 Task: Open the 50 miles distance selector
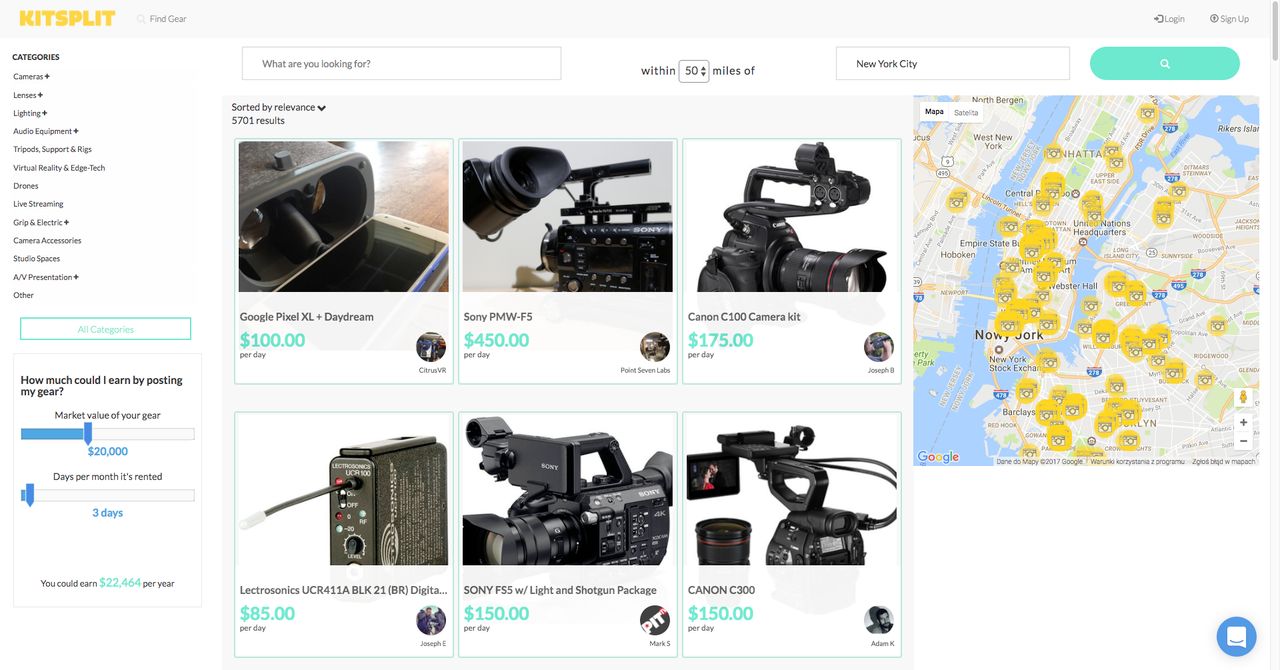click(x=694, y=71)
